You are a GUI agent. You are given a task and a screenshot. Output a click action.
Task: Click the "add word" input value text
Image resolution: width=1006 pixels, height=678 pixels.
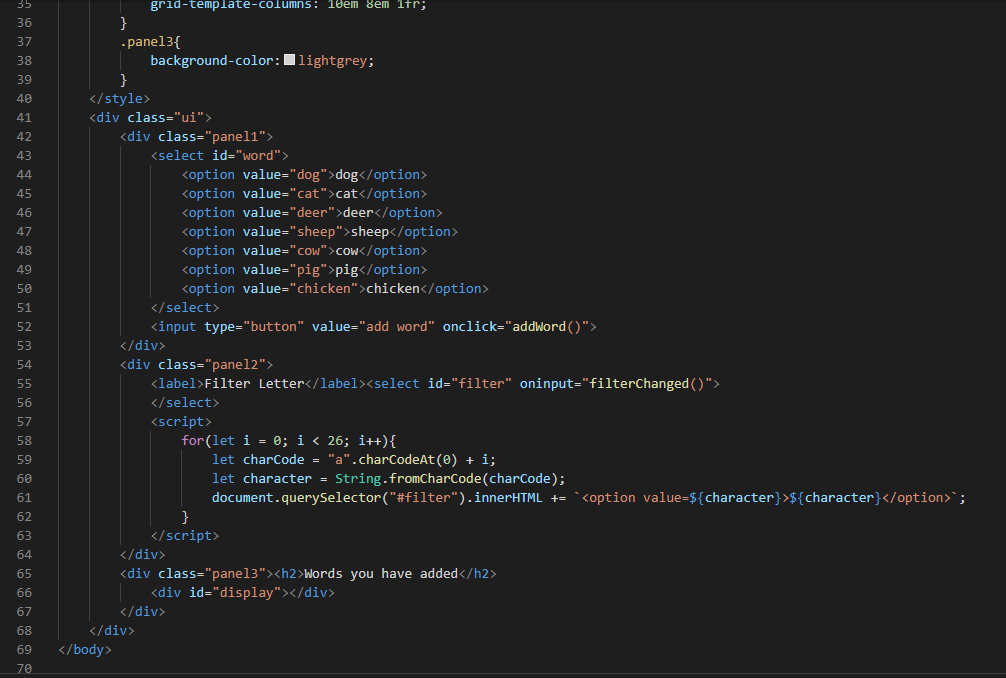399,326
